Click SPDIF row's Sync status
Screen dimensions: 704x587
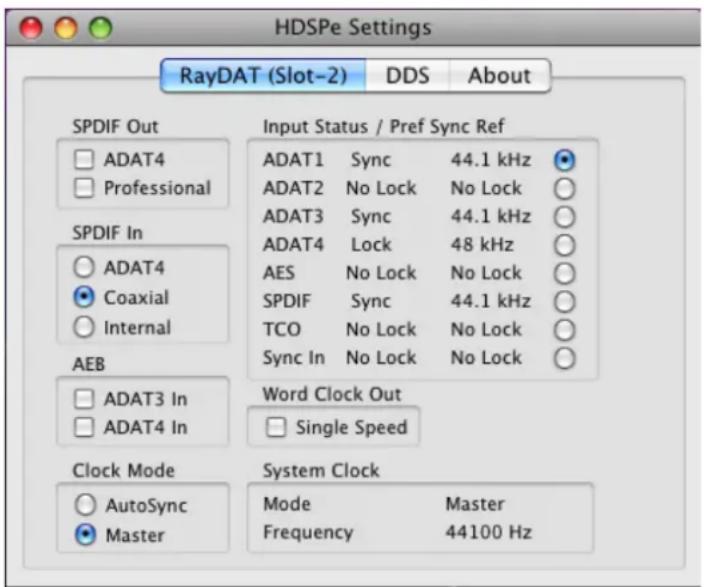pos(371,301)
